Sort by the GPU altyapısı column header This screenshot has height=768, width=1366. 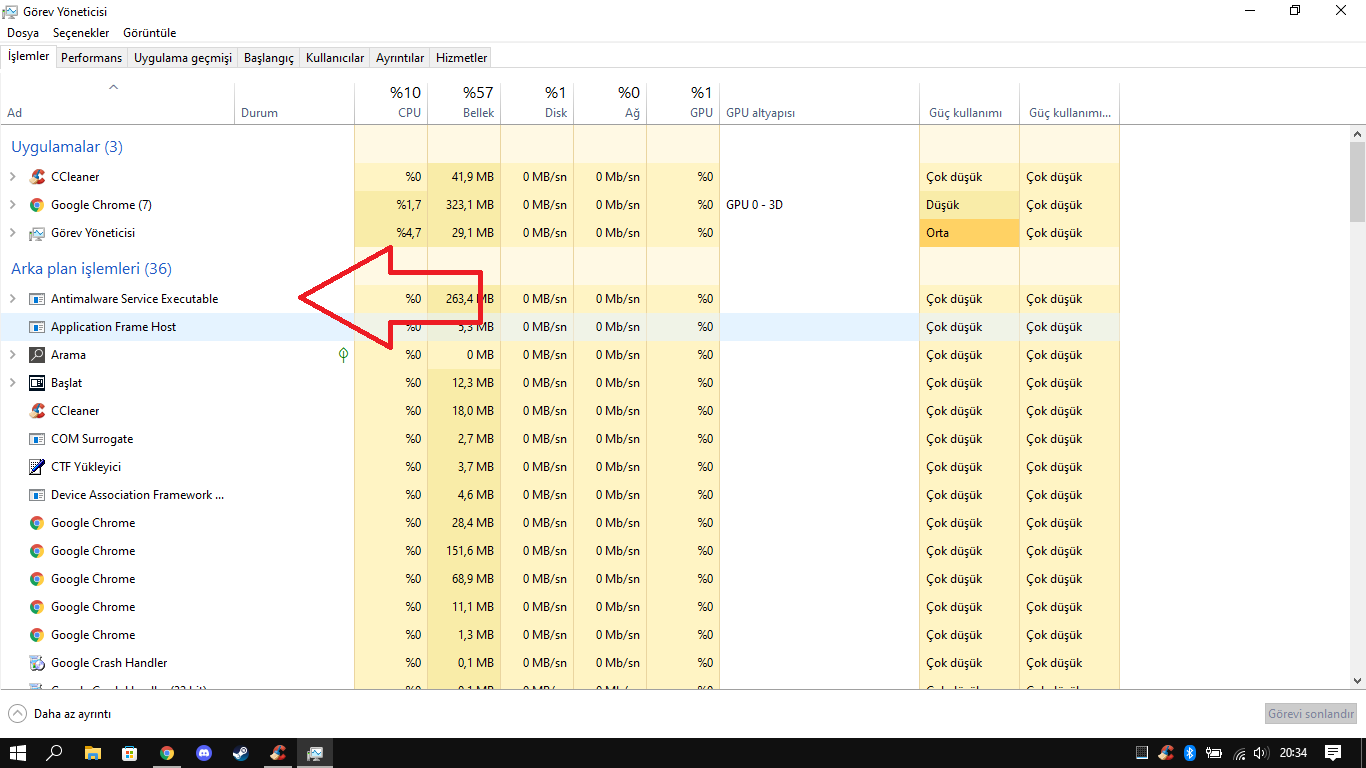(x=819, y=102)
